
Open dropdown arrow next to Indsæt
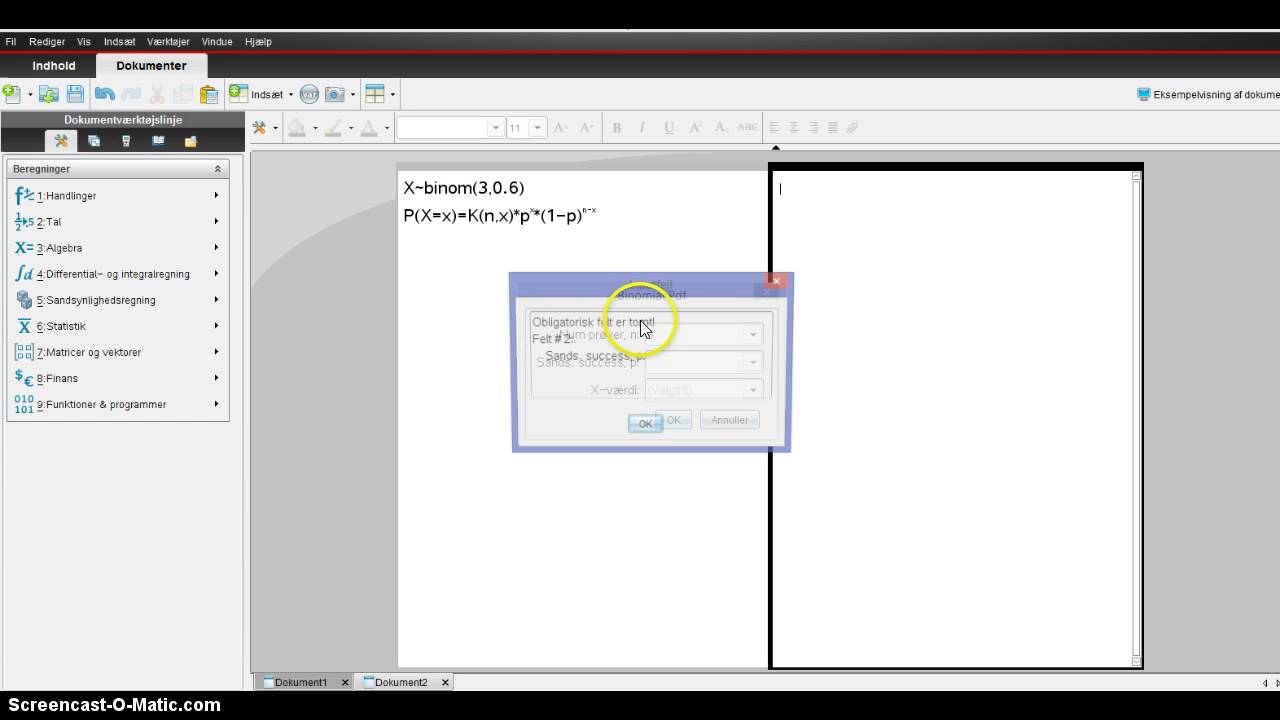click(291, 95)
